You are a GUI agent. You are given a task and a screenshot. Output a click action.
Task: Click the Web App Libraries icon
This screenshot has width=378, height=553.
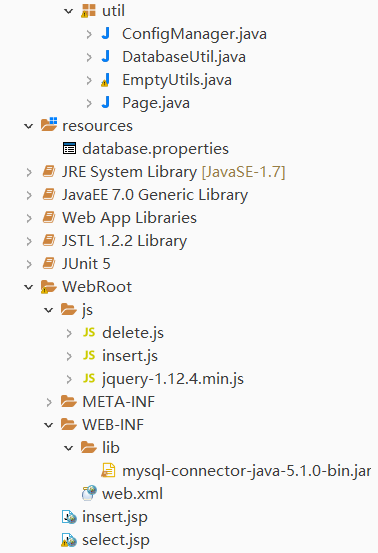[49, 218]
